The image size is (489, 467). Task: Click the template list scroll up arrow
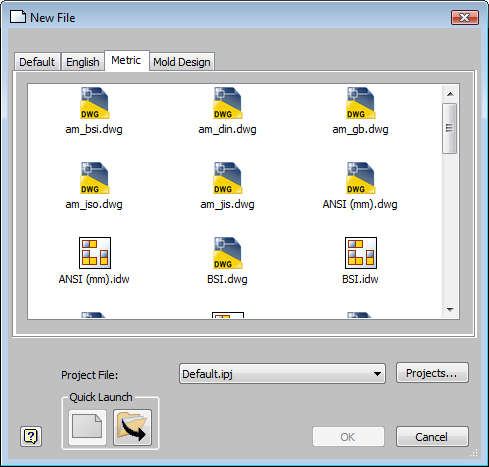click(450, 94)
